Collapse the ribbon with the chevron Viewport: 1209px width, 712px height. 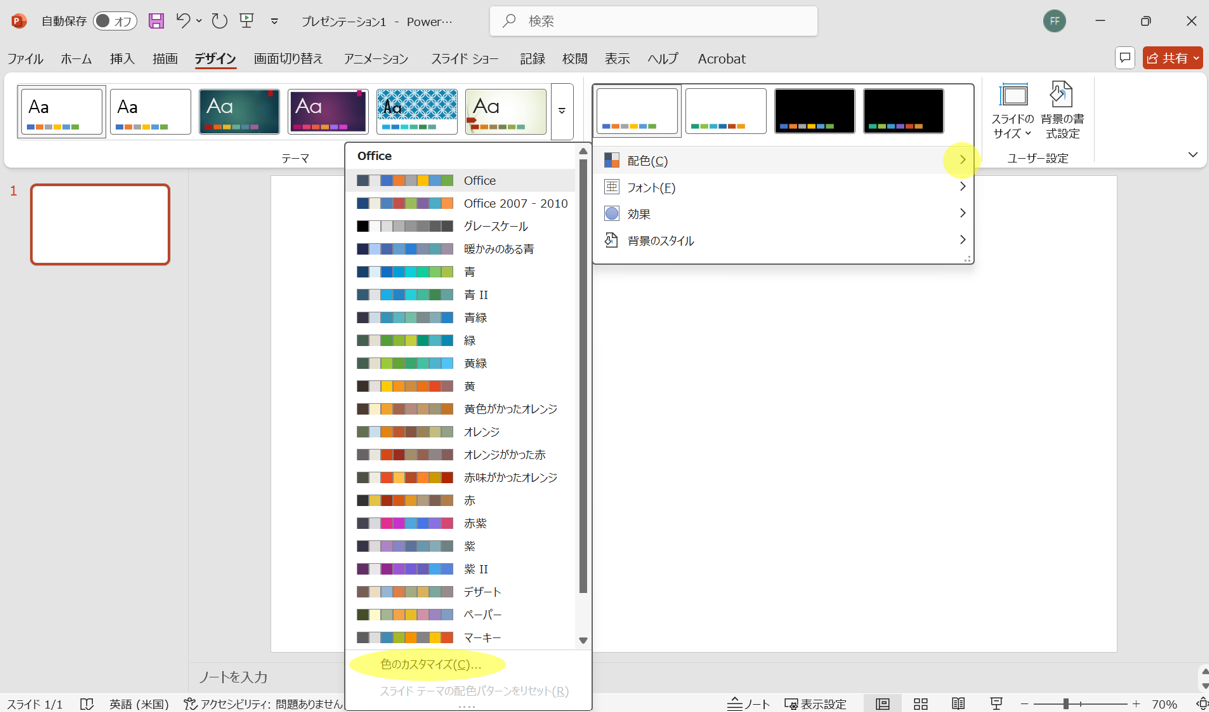point(1192,155)
